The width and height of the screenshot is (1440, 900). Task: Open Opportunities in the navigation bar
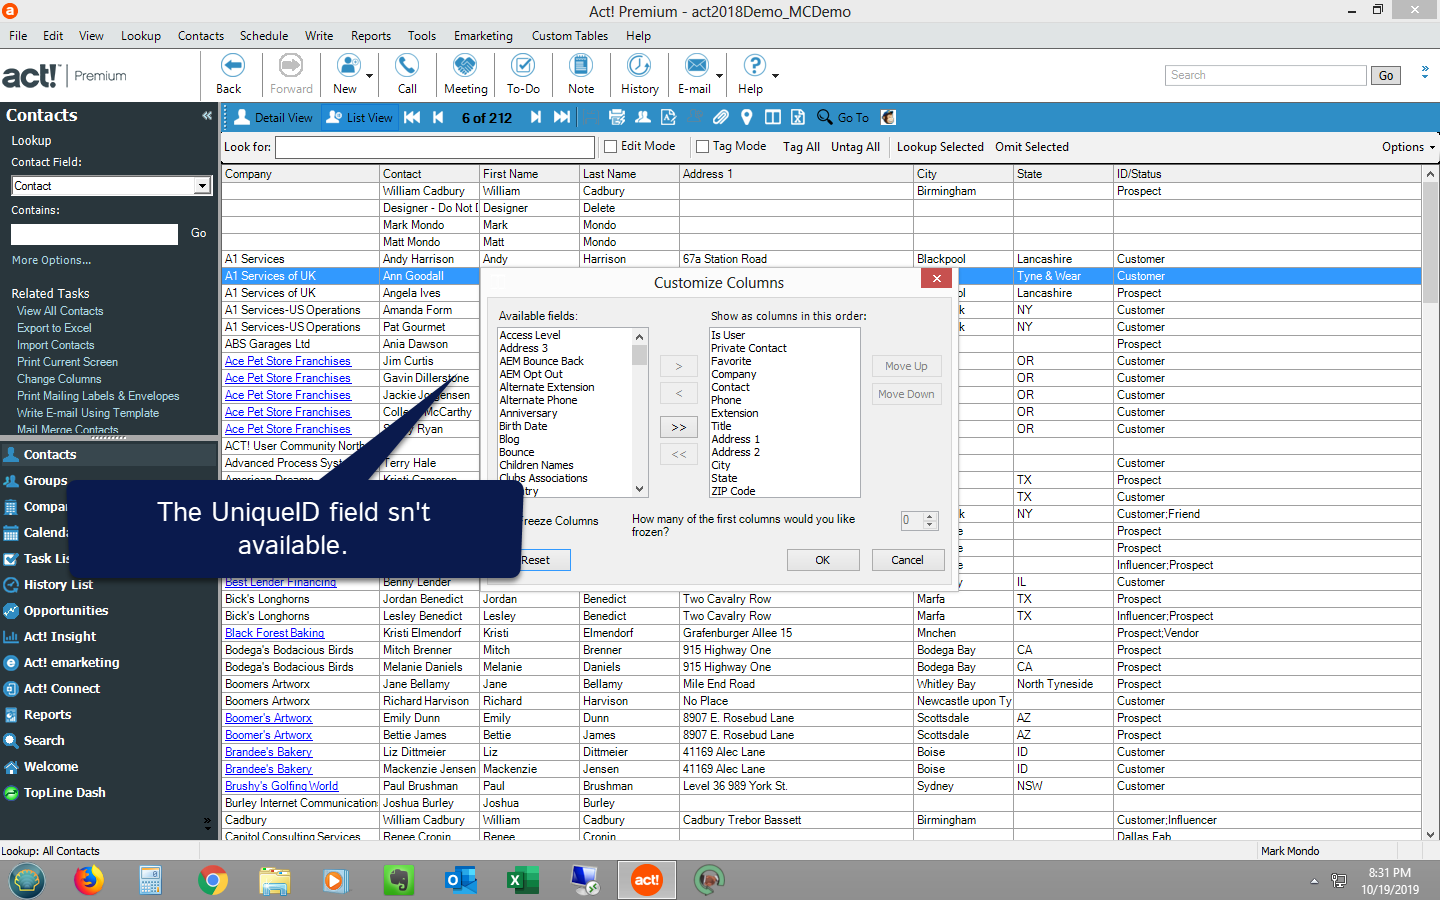pos(66,611)
